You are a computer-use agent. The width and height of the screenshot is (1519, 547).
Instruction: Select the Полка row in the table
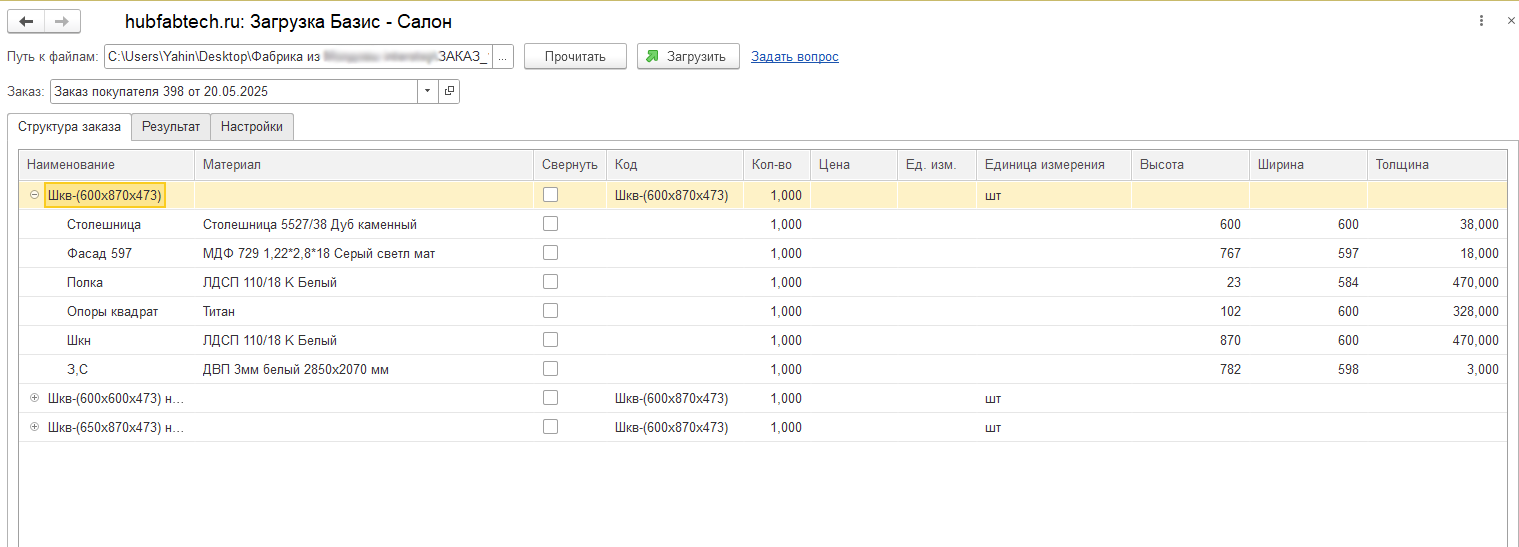pyautogui.click(x=85, y=282)
